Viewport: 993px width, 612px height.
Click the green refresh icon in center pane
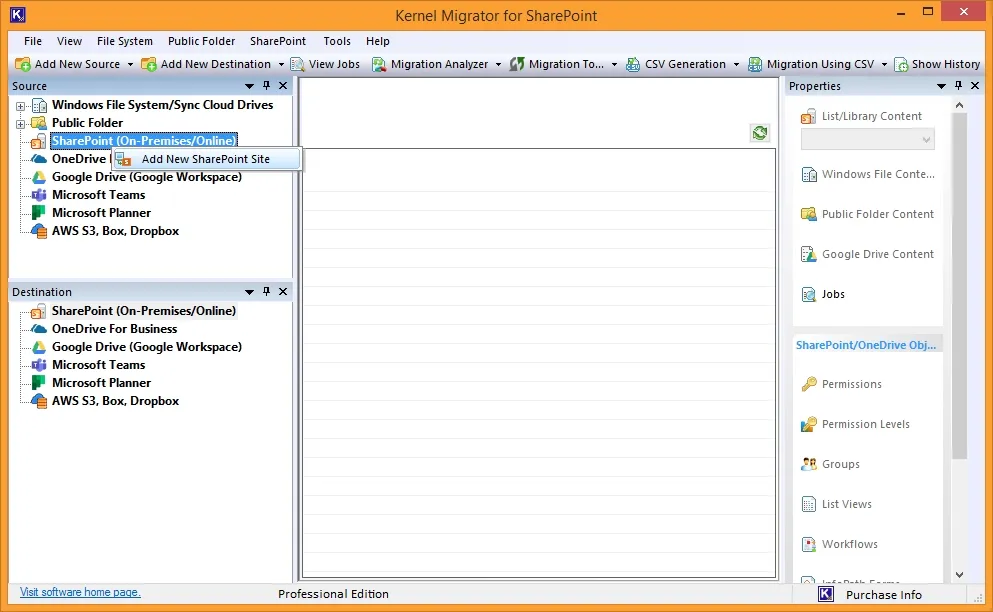coord(760,132)
